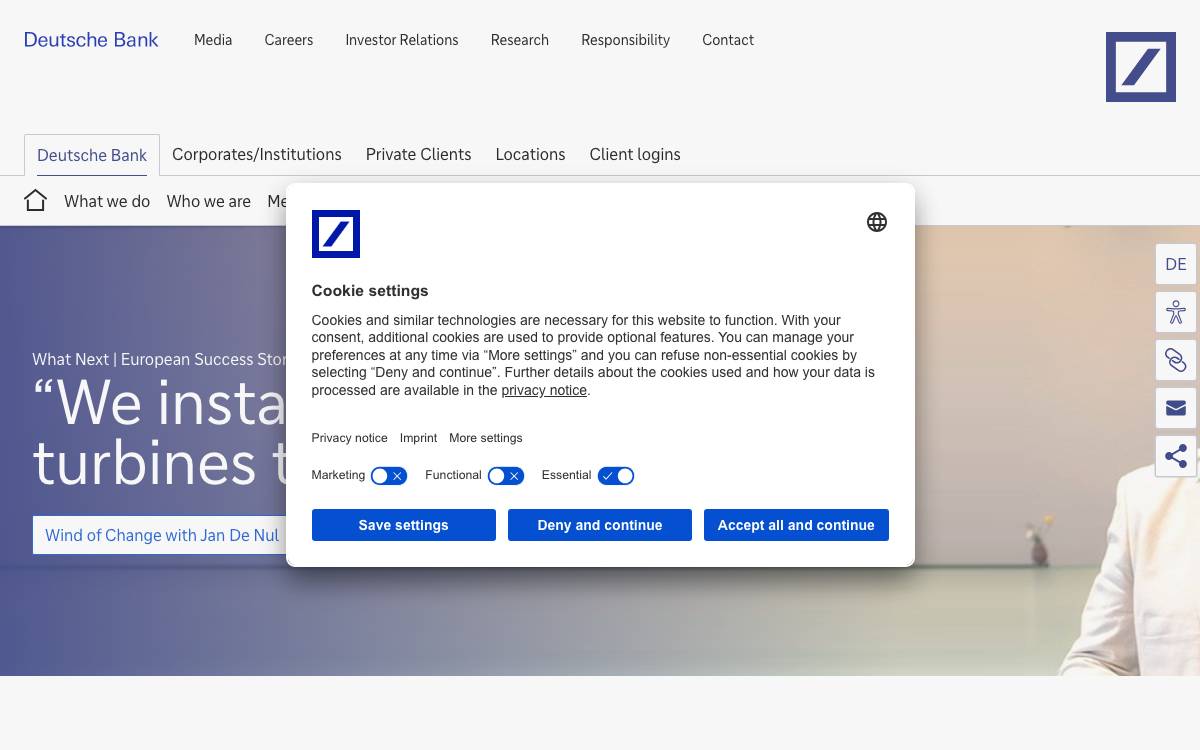Open the Research menu item
This screenshot has width=1200, height=750.
tap(520, 40)
